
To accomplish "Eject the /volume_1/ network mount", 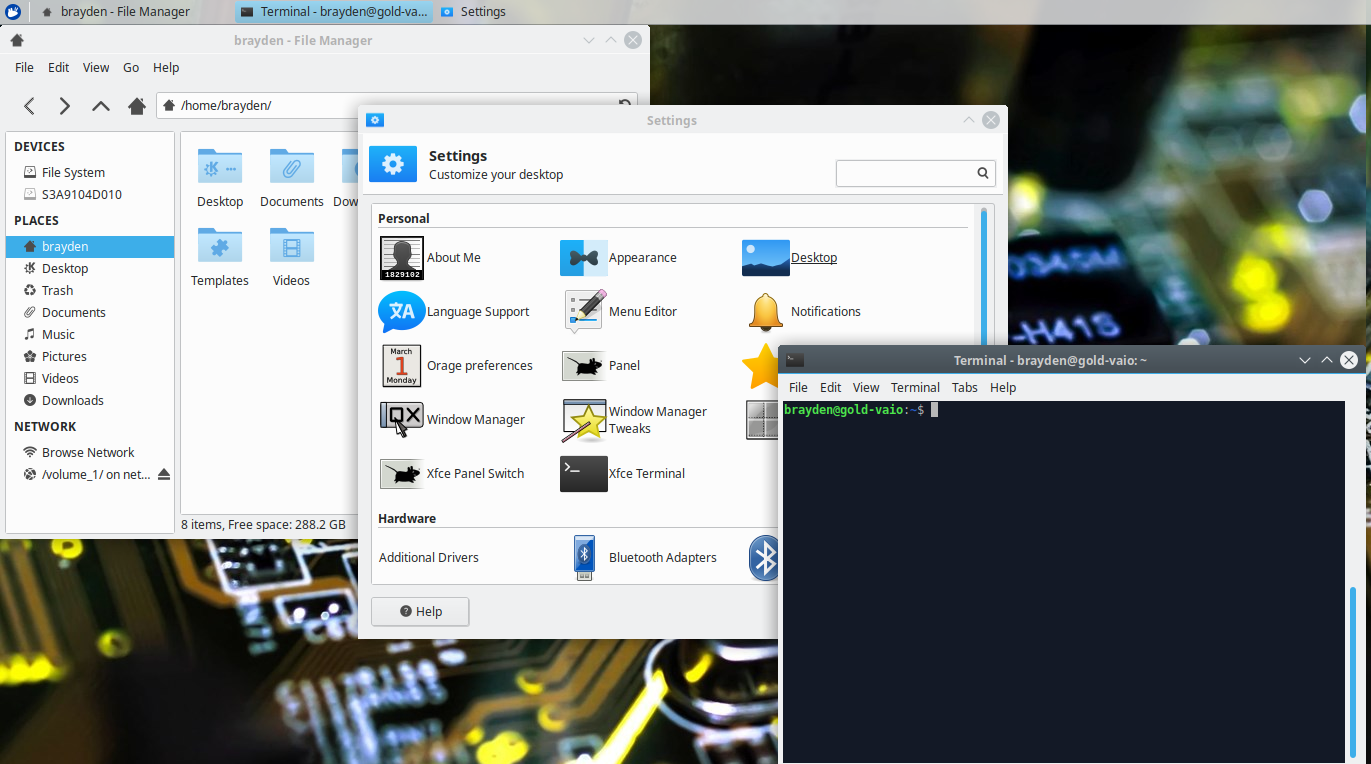I will [x=164, y=474].
